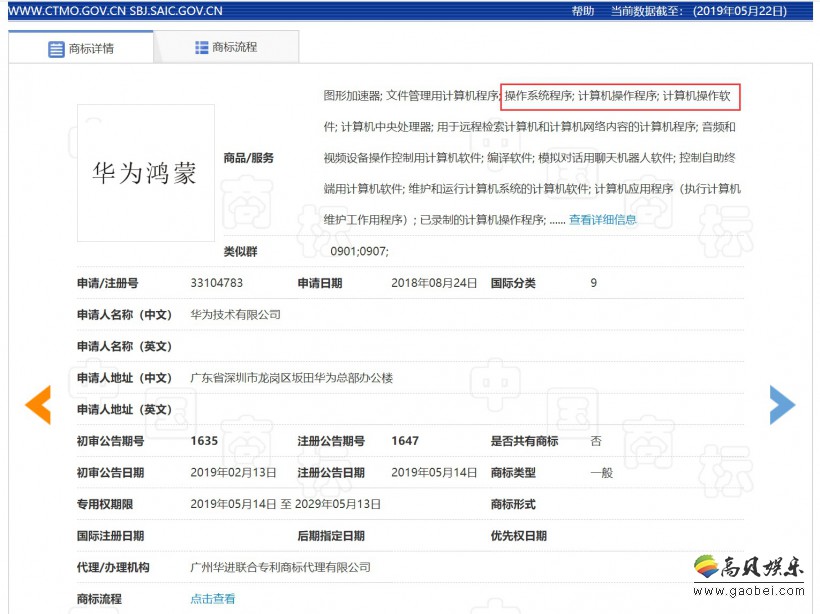This screenshot has height=614, width=820.
Task: Click the www.gaobei.com watermark text
Action: tap(751, 598)
